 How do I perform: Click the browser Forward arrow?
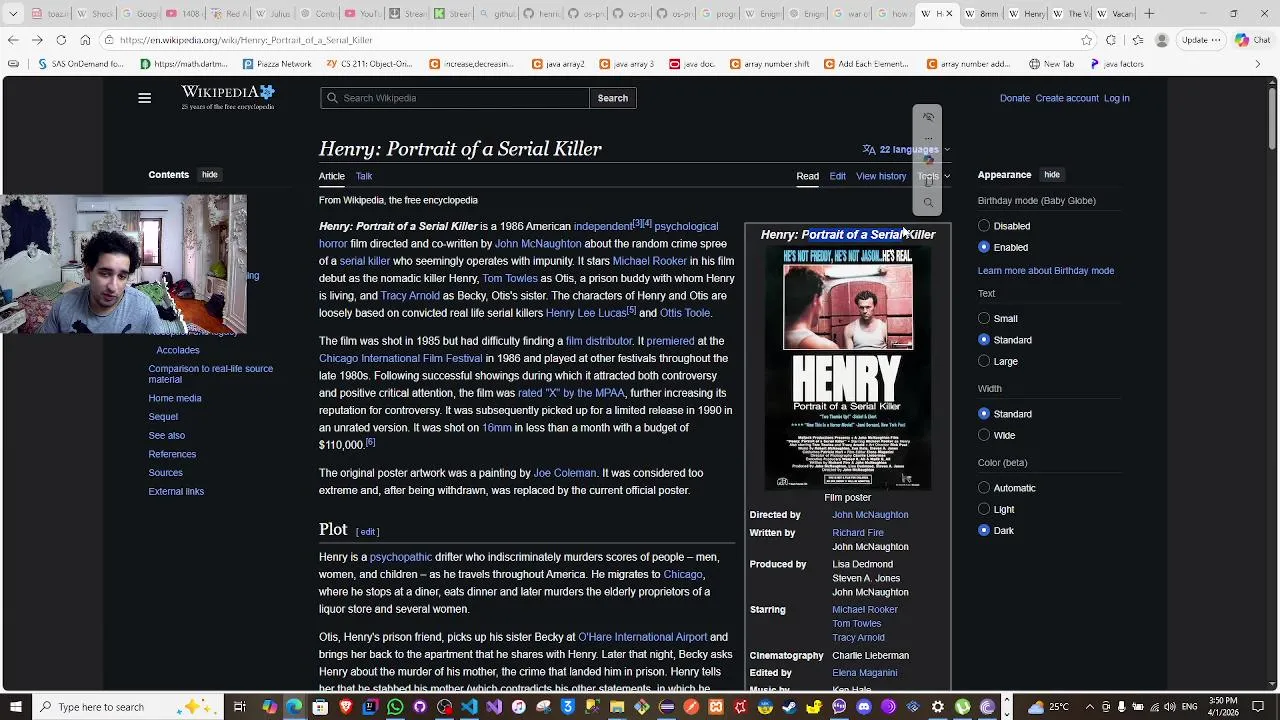point(37,40)
